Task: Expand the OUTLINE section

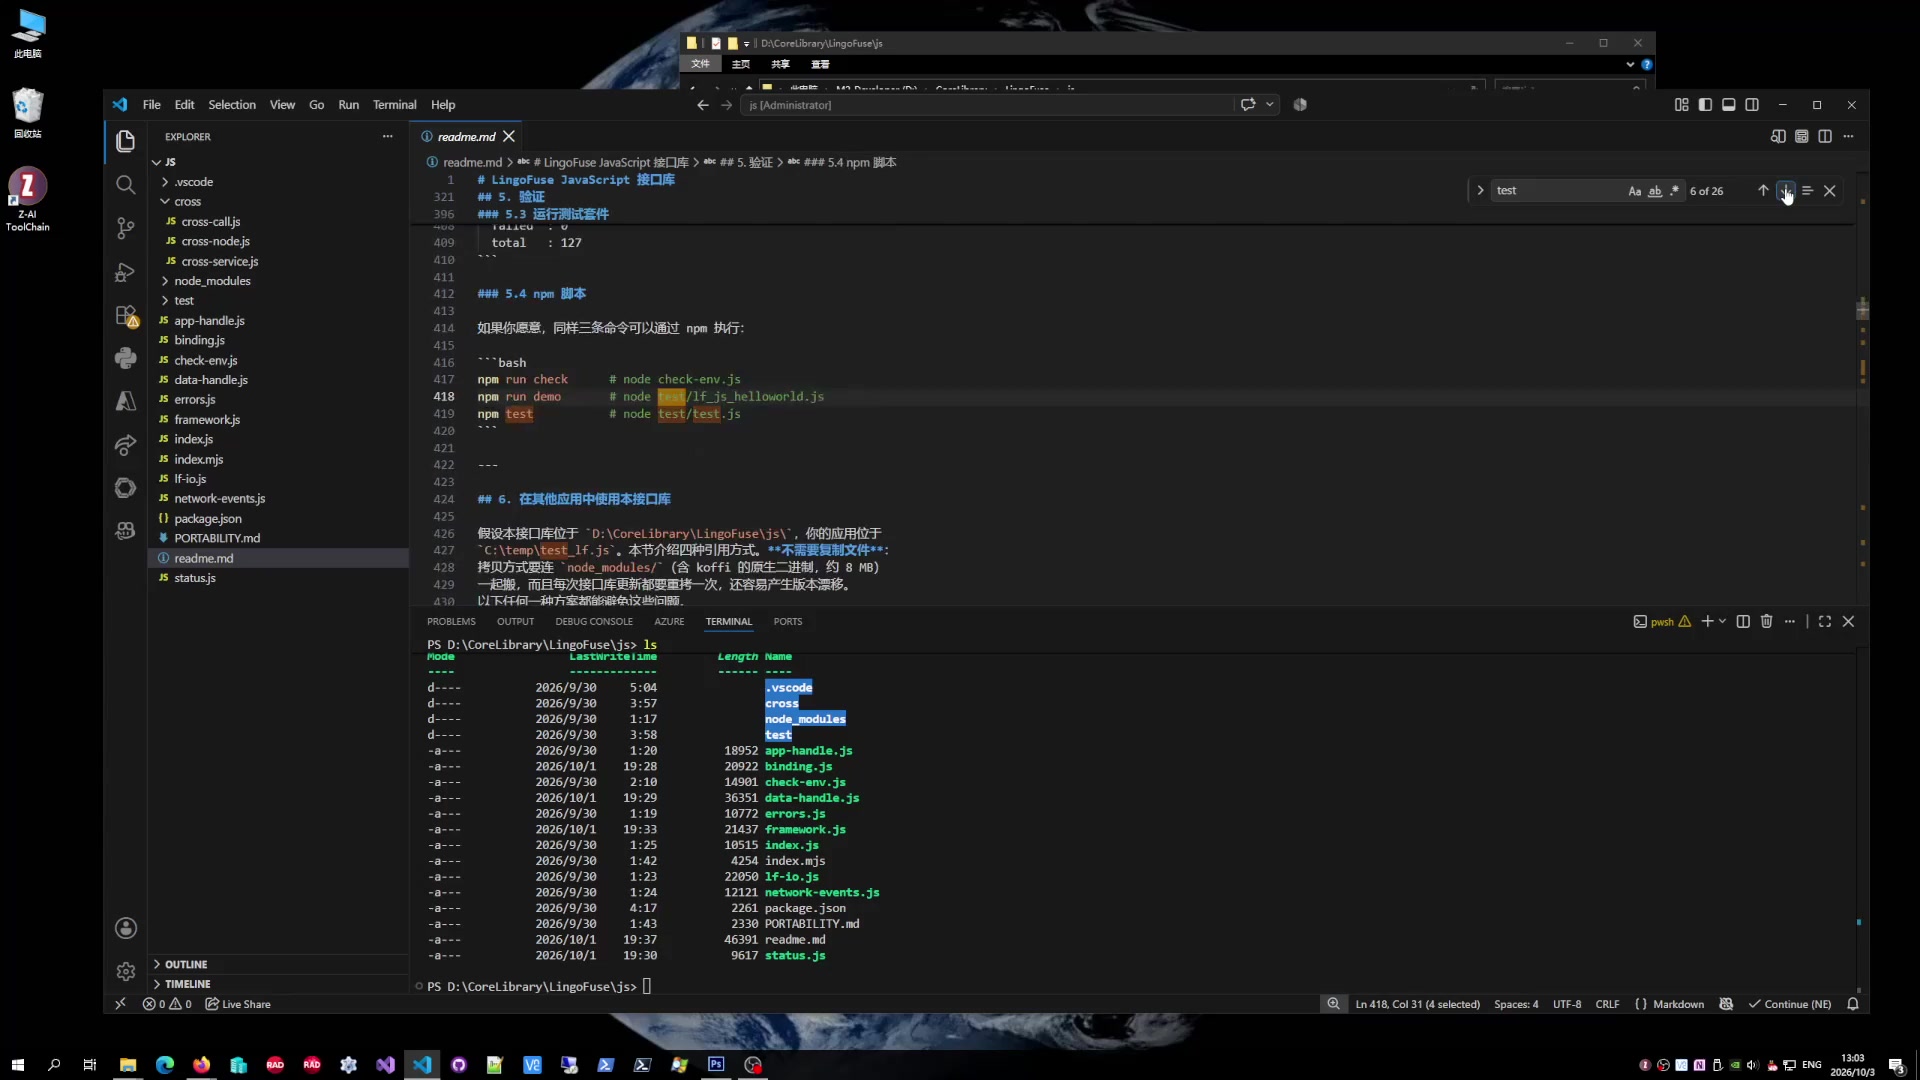Action: tap(186, 964)
